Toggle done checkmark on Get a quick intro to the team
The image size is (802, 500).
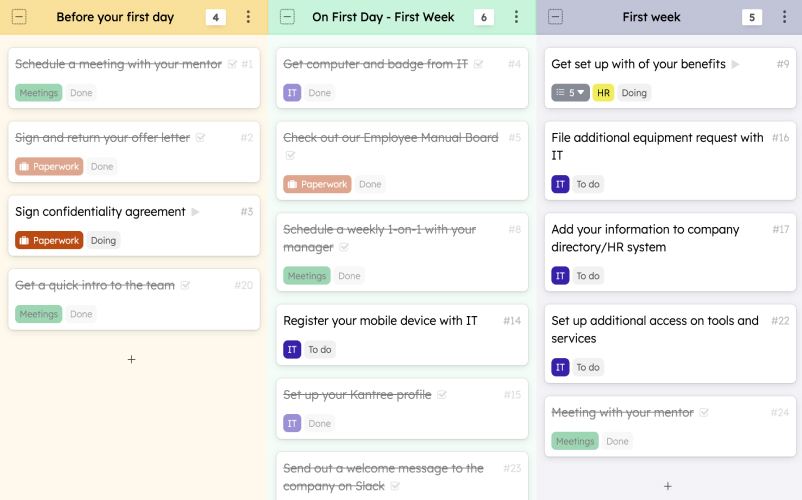click(185, 285)
